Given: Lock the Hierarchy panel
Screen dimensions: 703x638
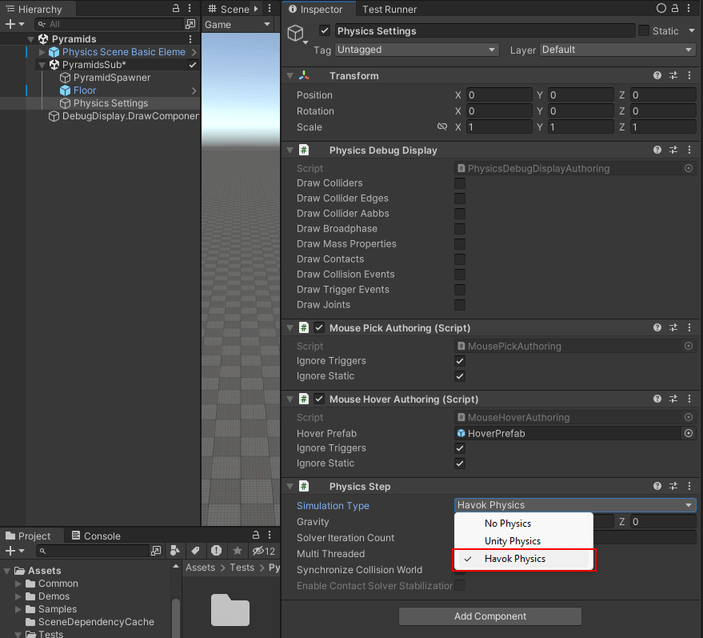Looking at the screenshot, I should (176, 9).
